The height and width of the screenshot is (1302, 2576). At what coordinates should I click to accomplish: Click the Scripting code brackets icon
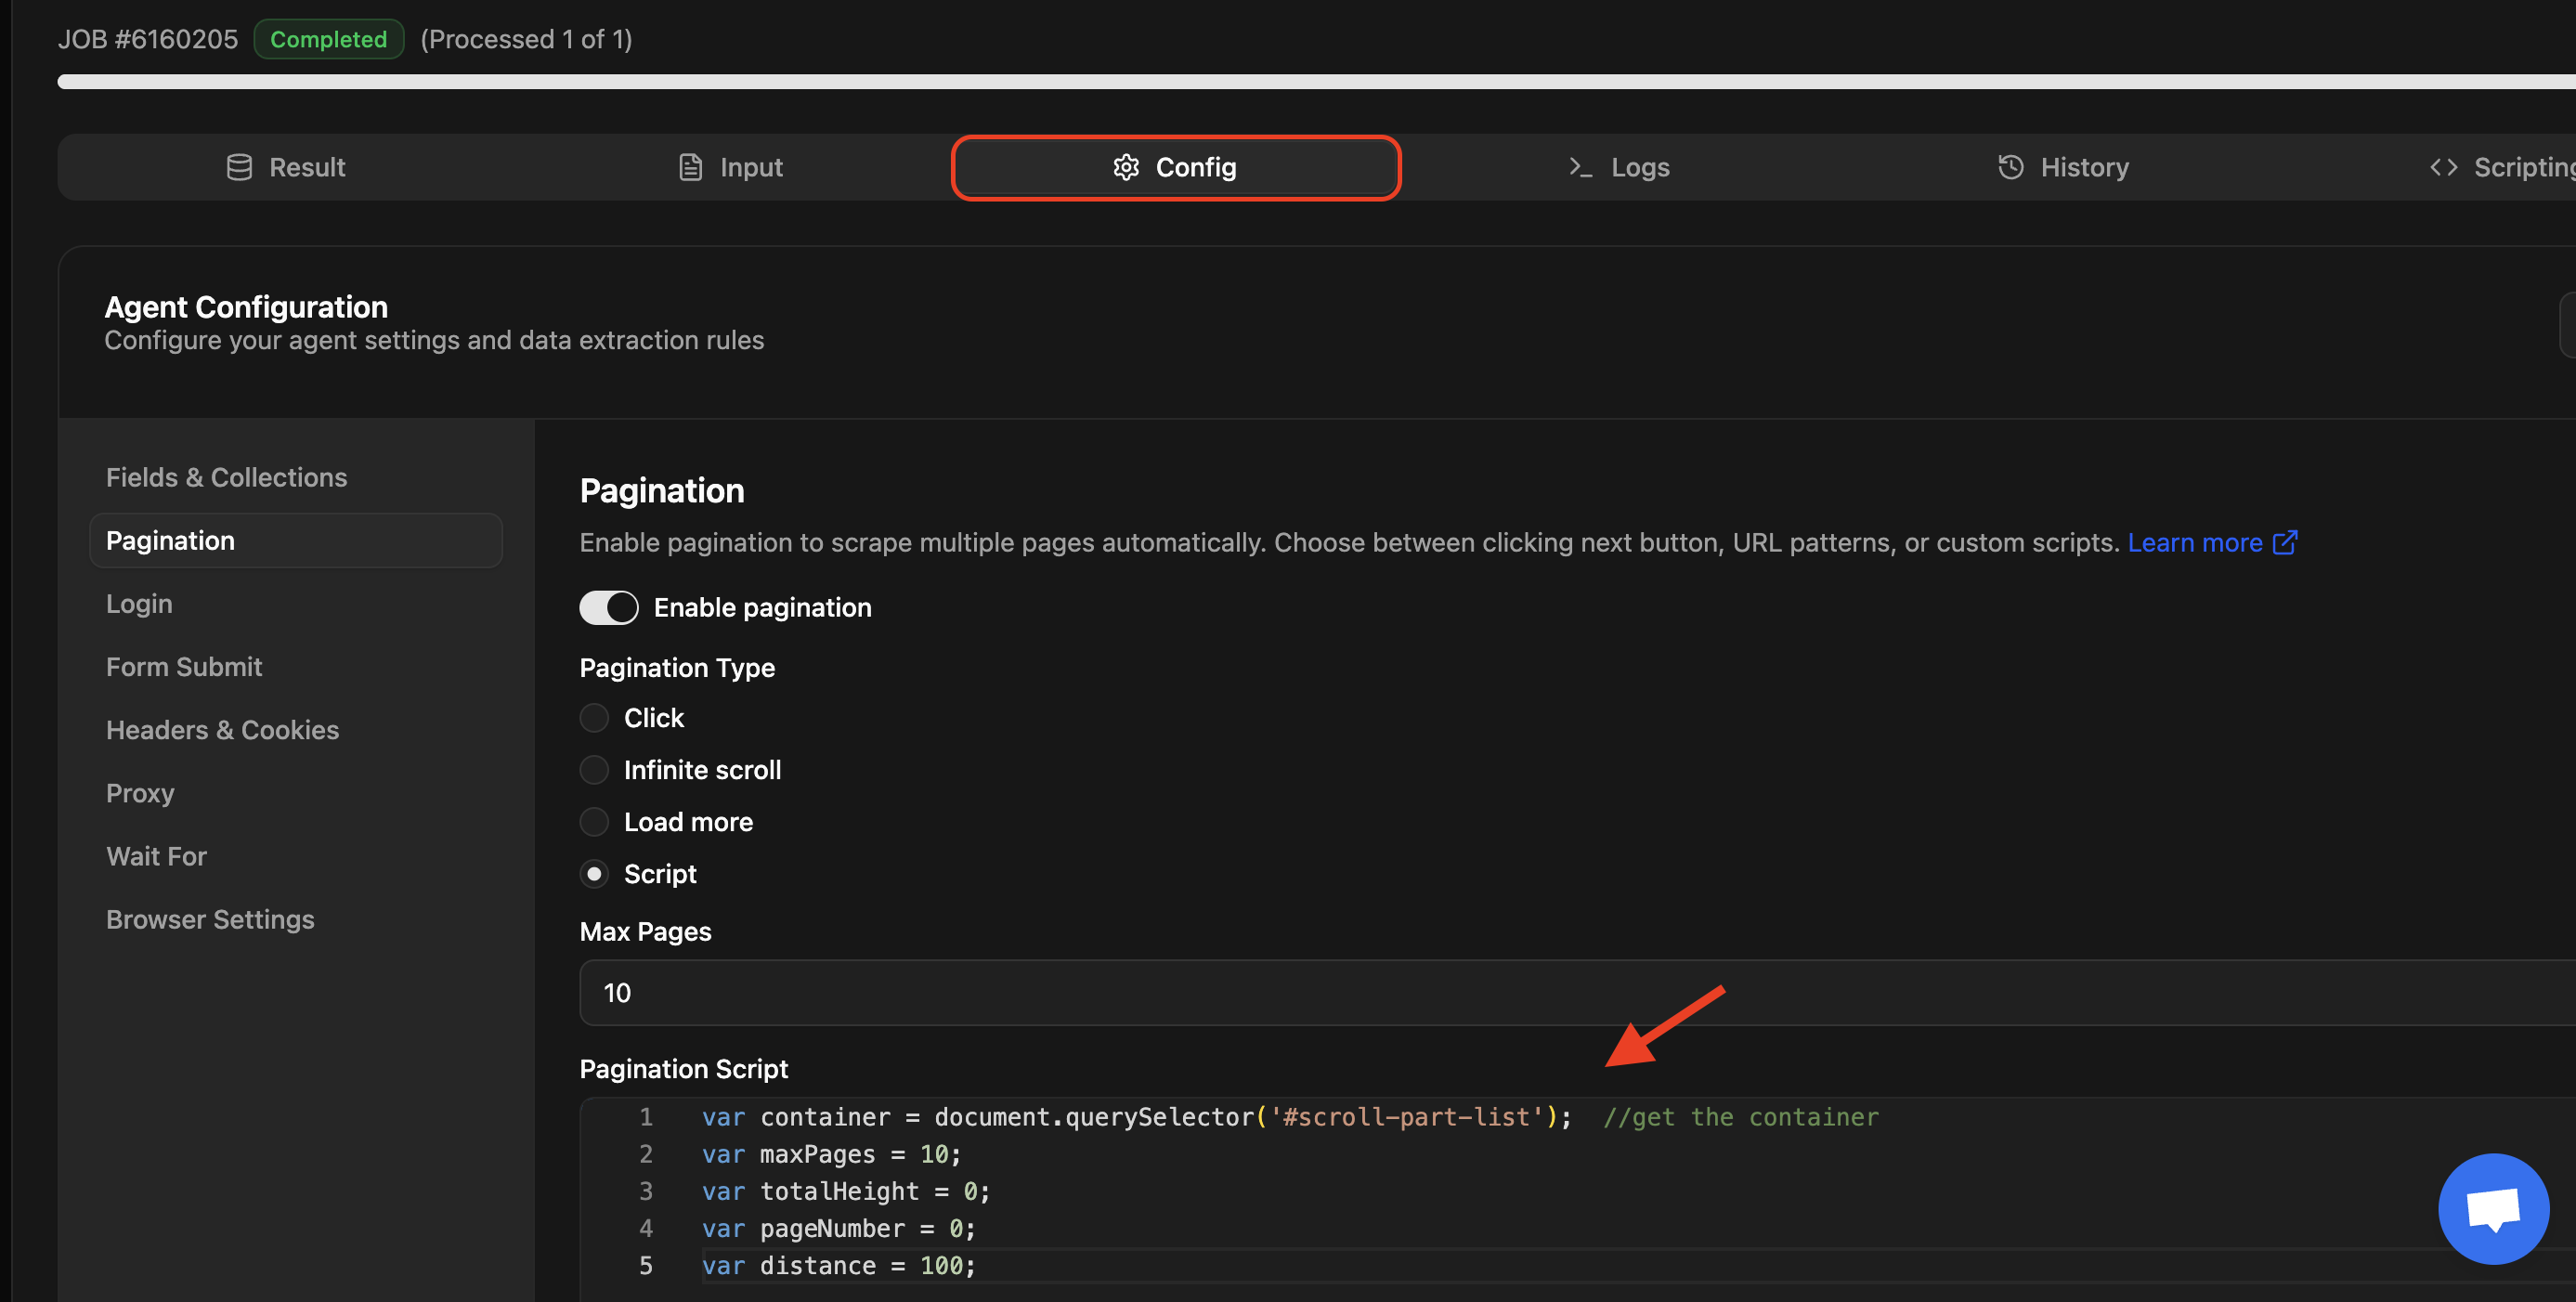point(2443,167)
